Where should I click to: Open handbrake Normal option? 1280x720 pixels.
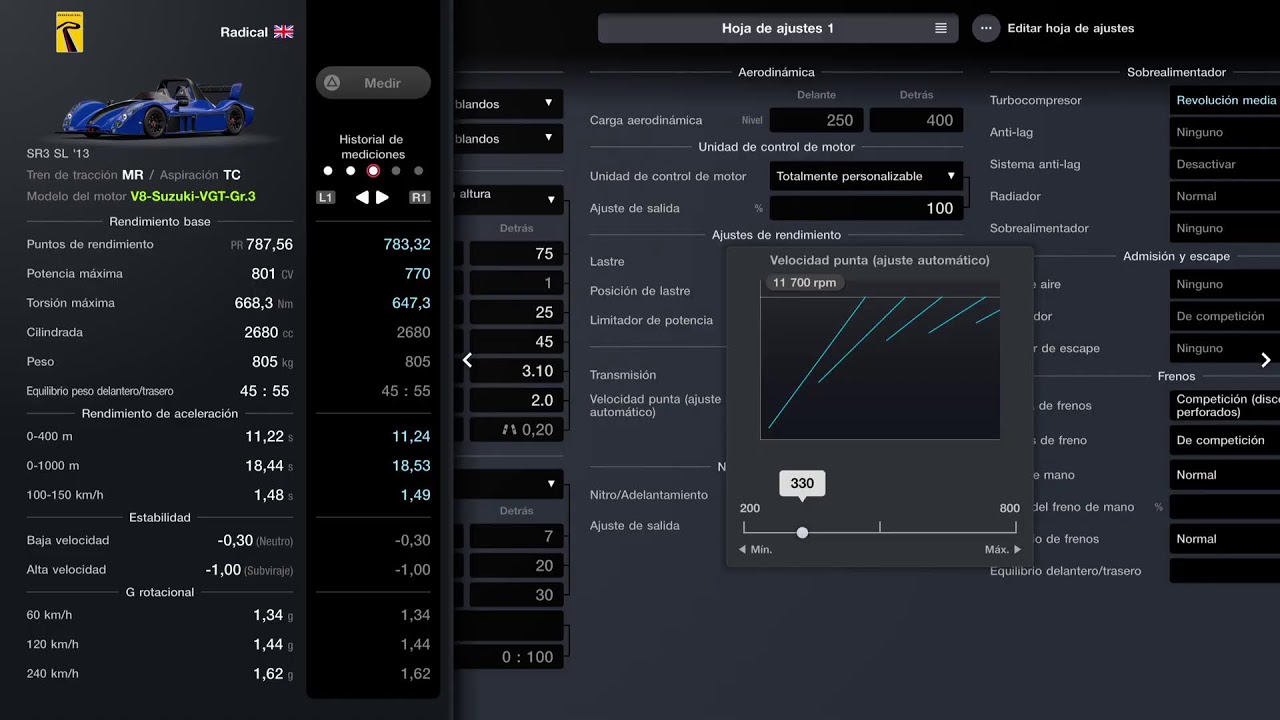coord(1225,475)
